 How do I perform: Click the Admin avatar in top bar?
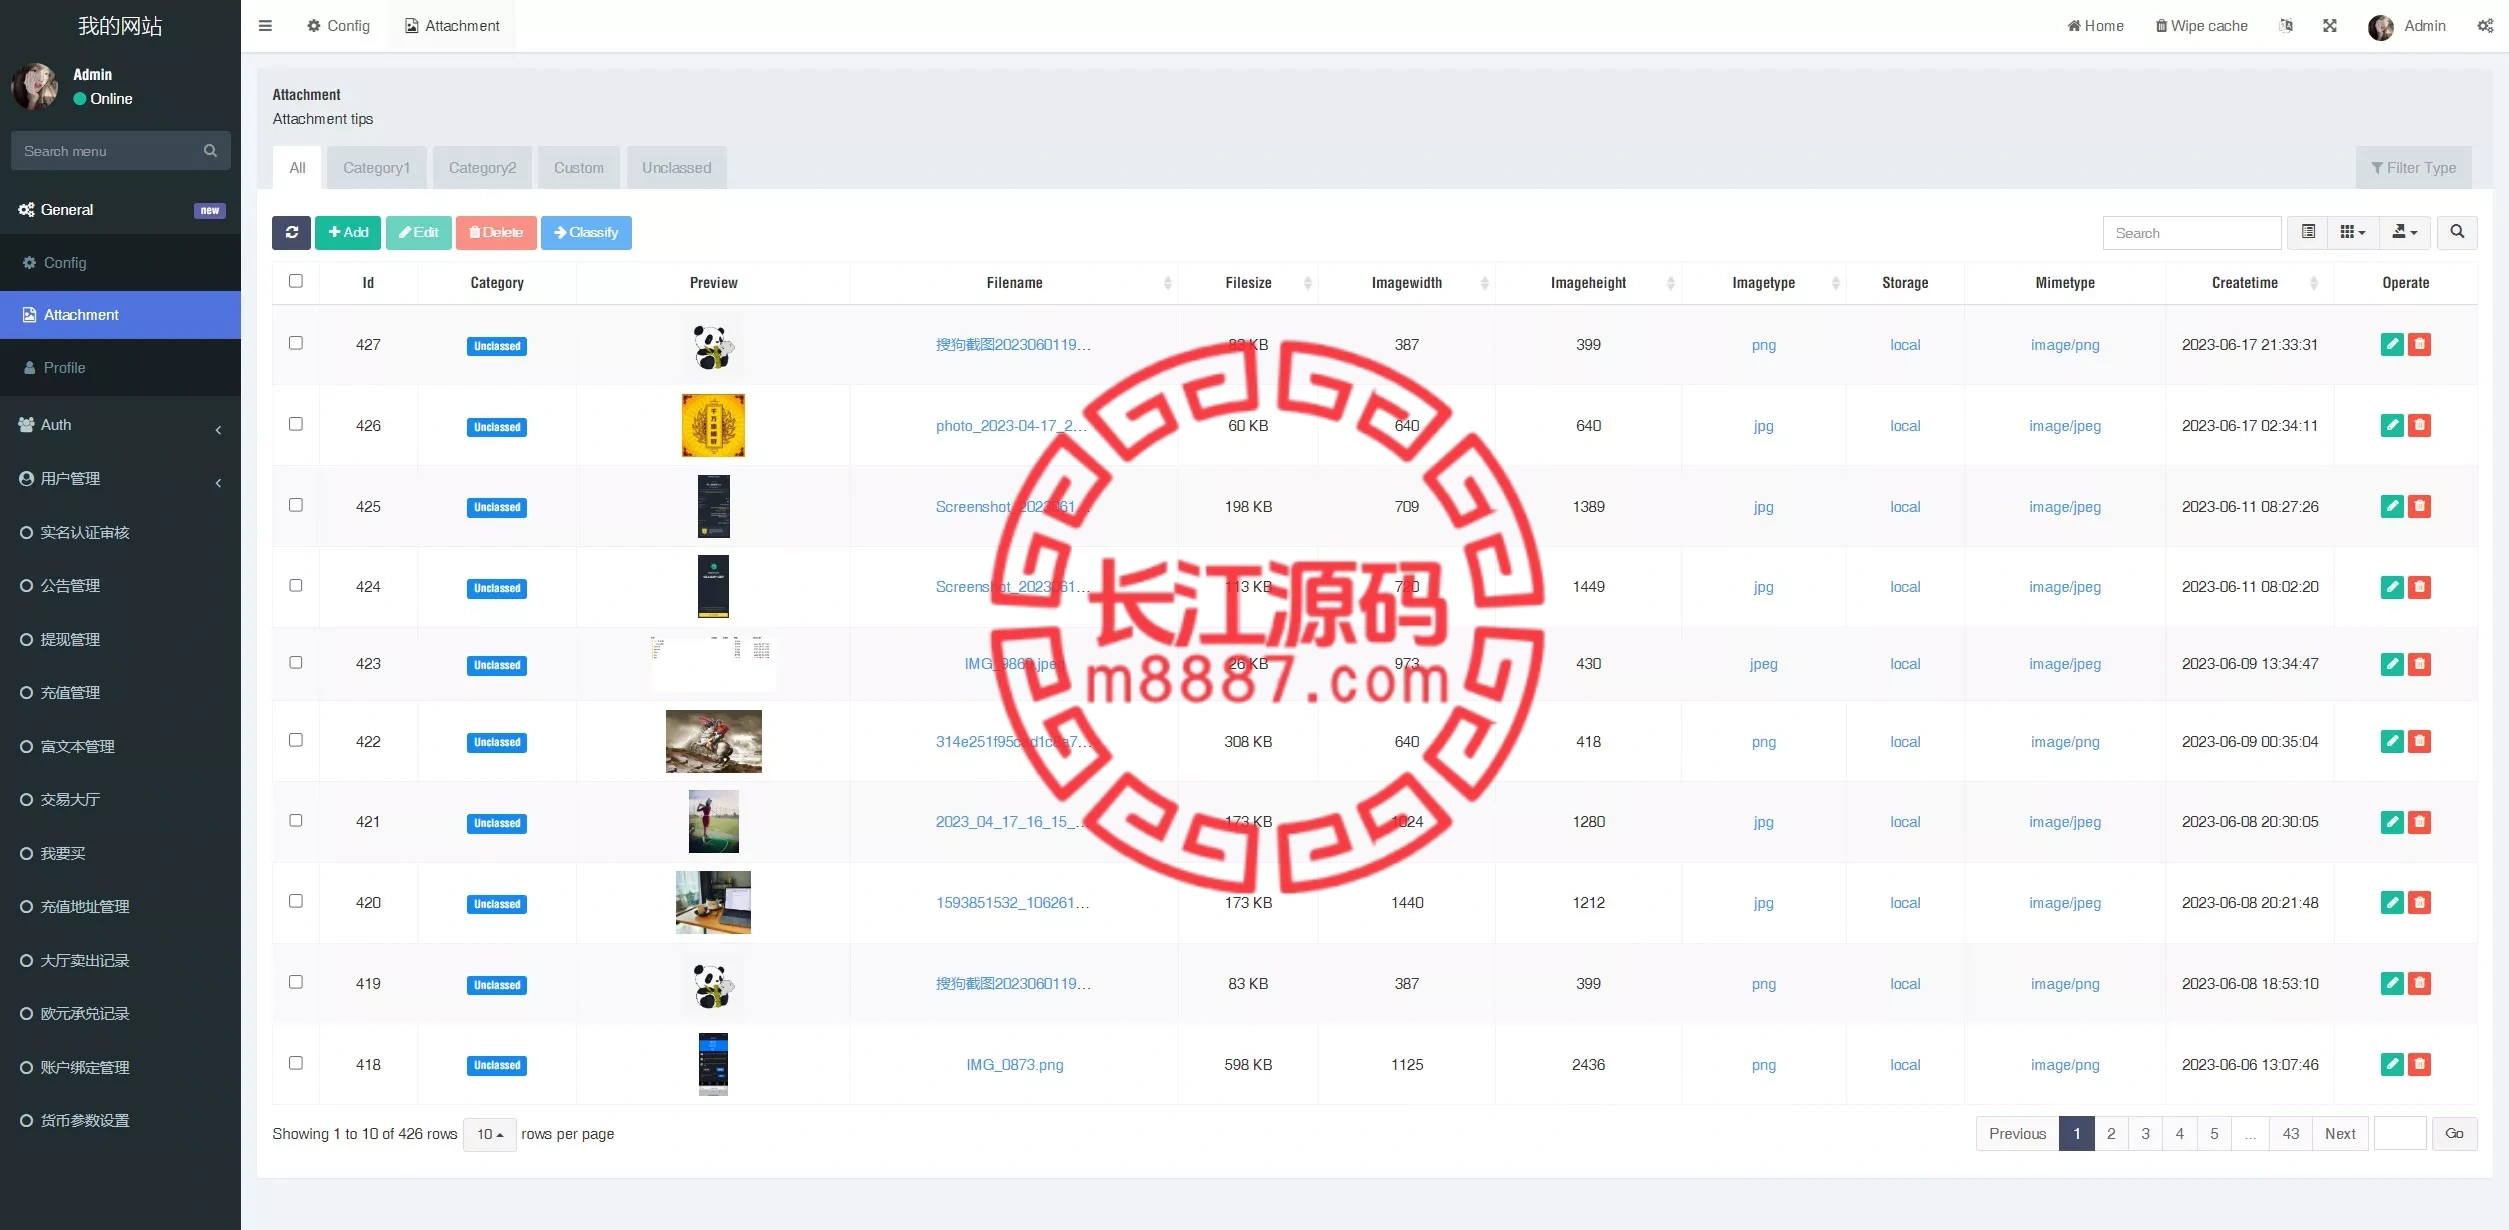click(2380, 27)
